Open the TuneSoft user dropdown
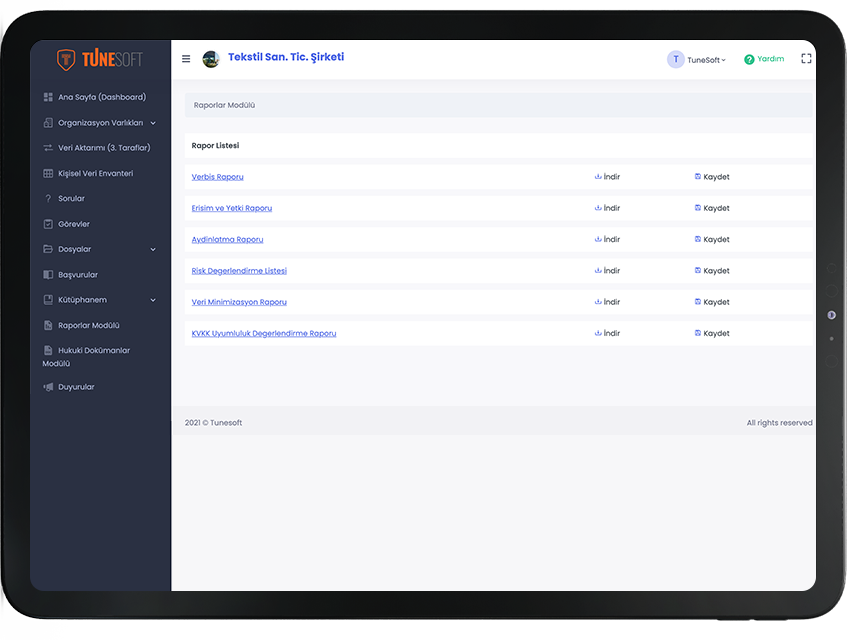This screenshot has width=847, height=640. coord(706,60)
